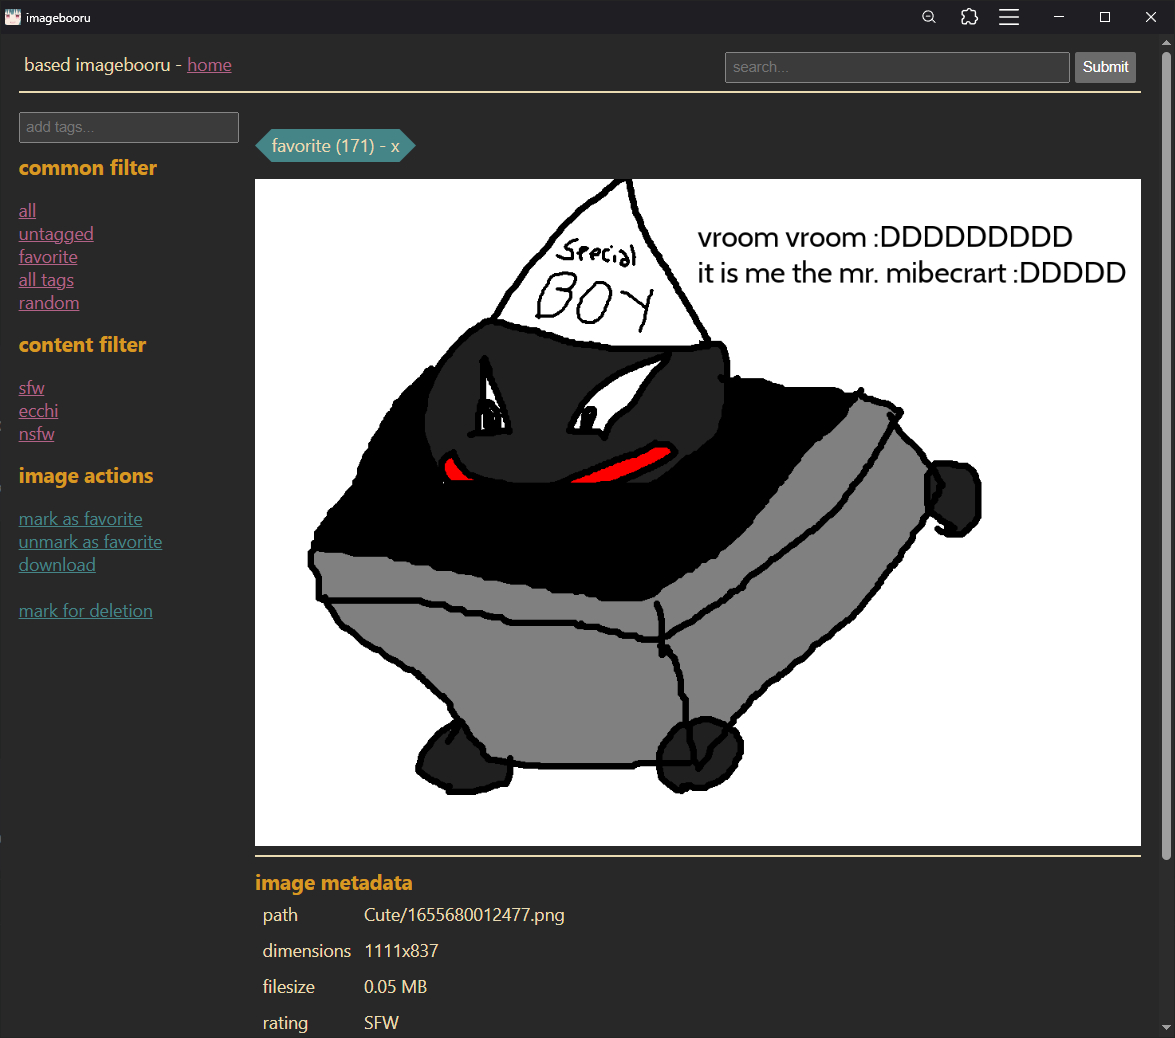
Task: Close the imagebooru window
Action: tap(1151, 16)
